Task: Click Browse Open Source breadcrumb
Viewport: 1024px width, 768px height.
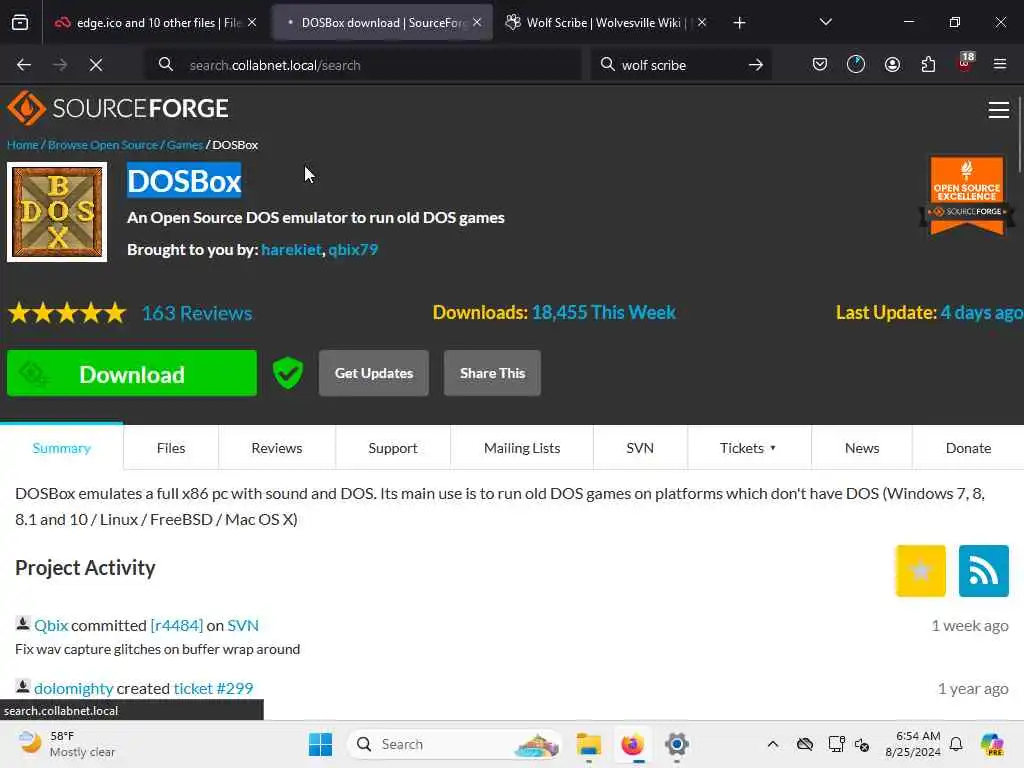Action: pyautogui.click(x=103, y=145)
